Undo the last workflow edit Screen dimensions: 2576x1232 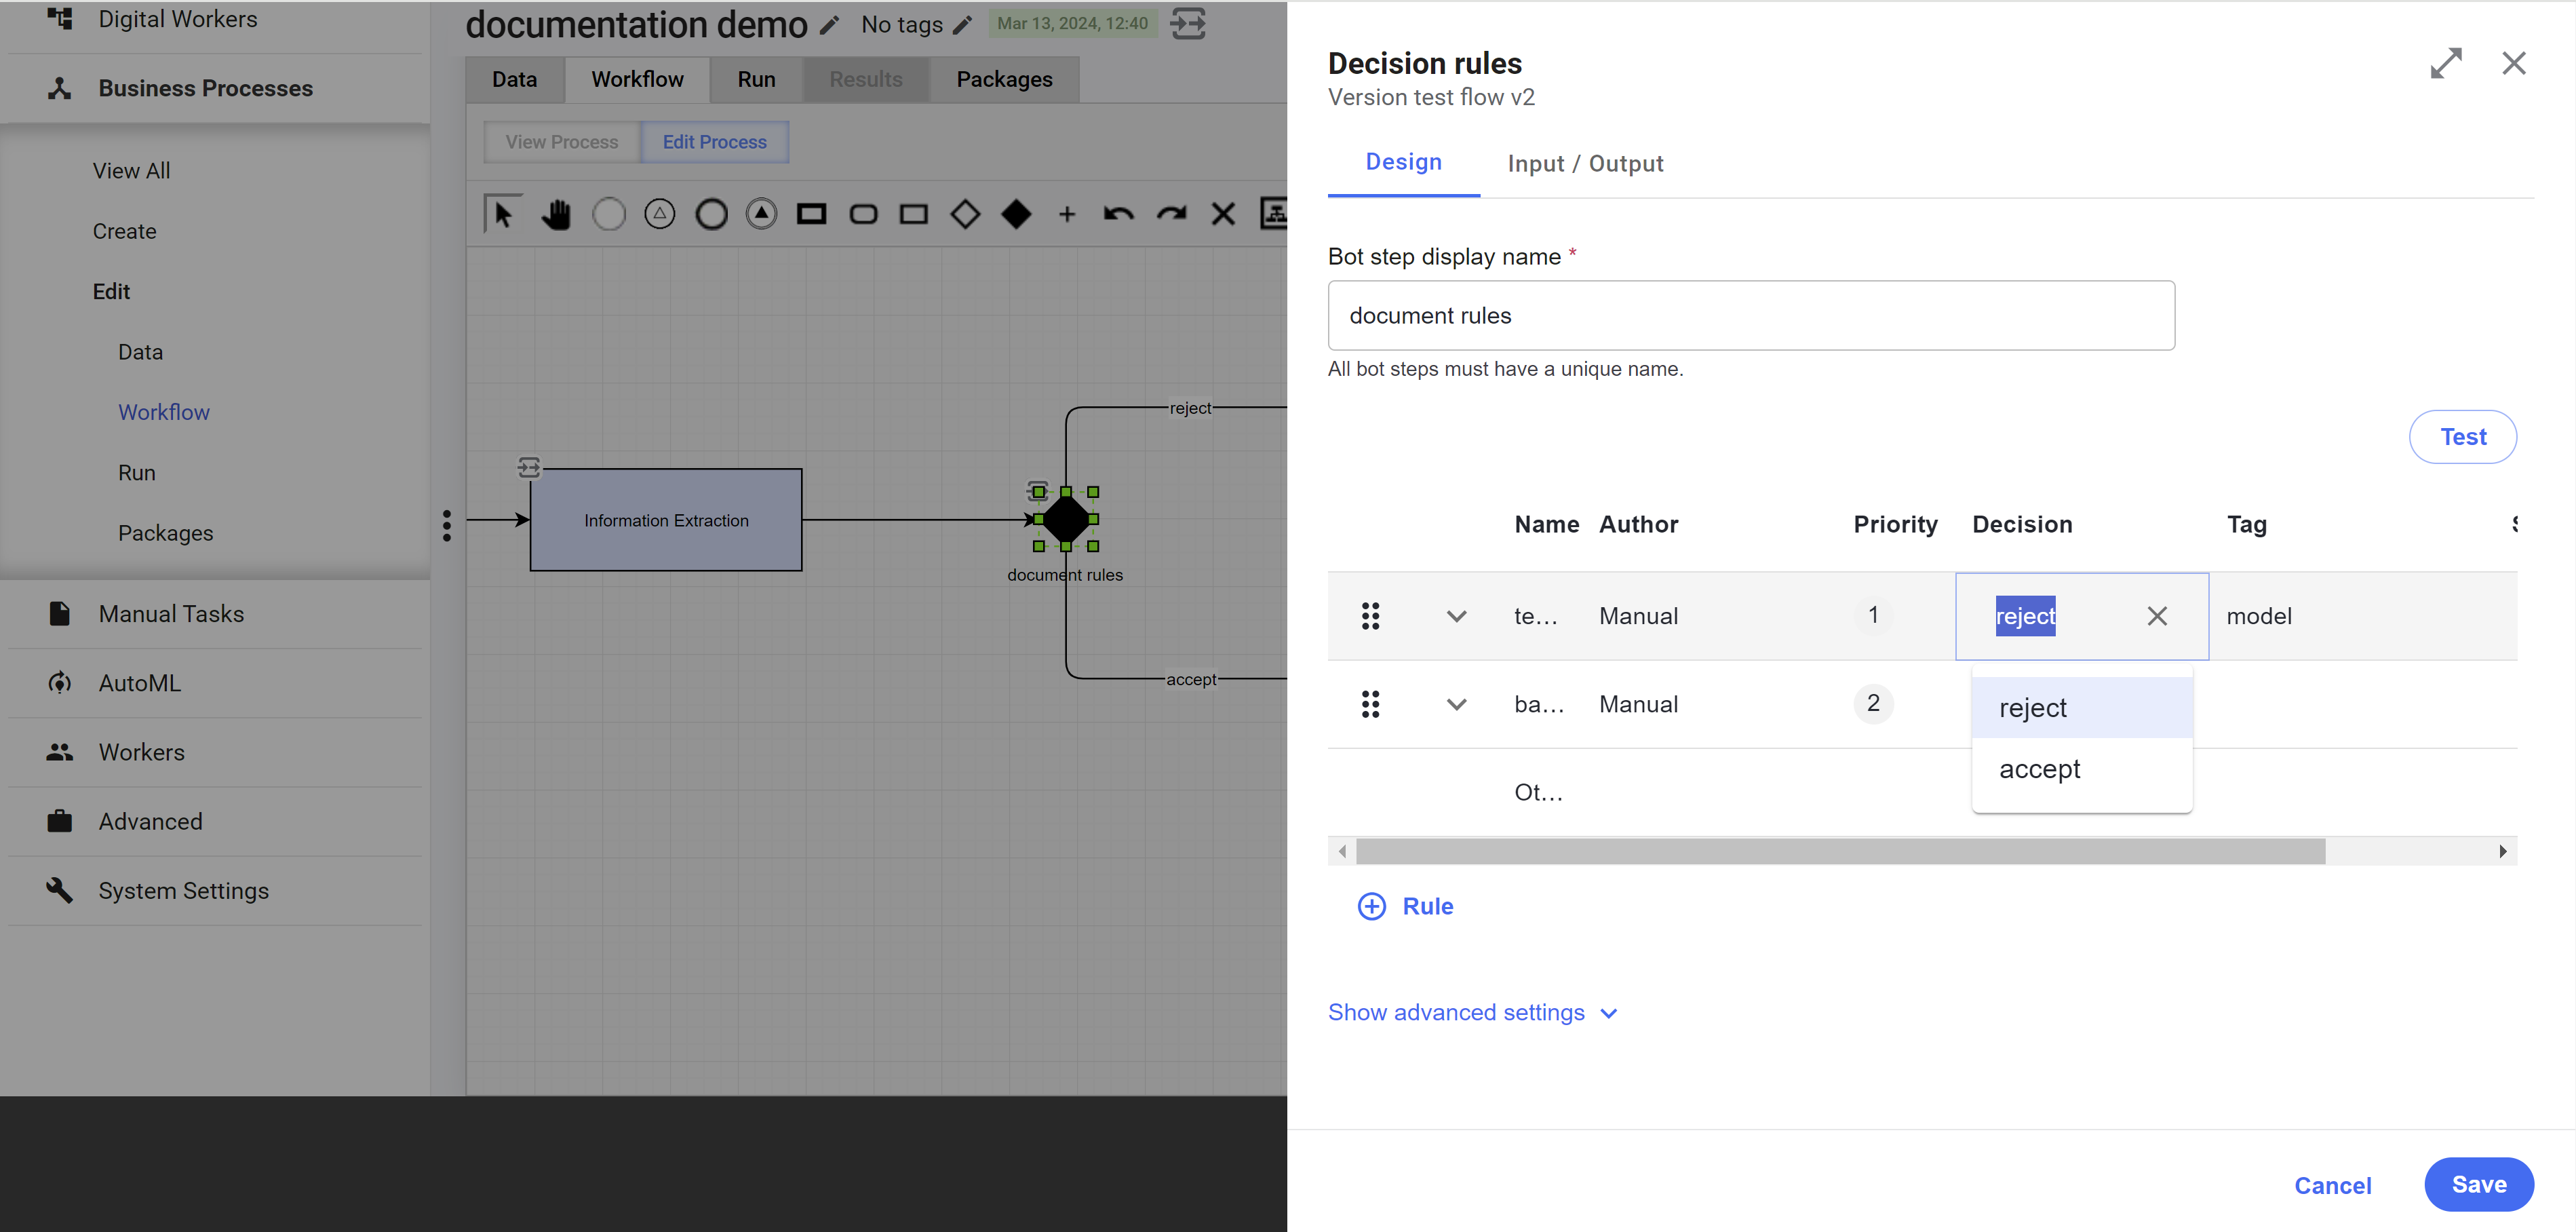pos(1118,214)
